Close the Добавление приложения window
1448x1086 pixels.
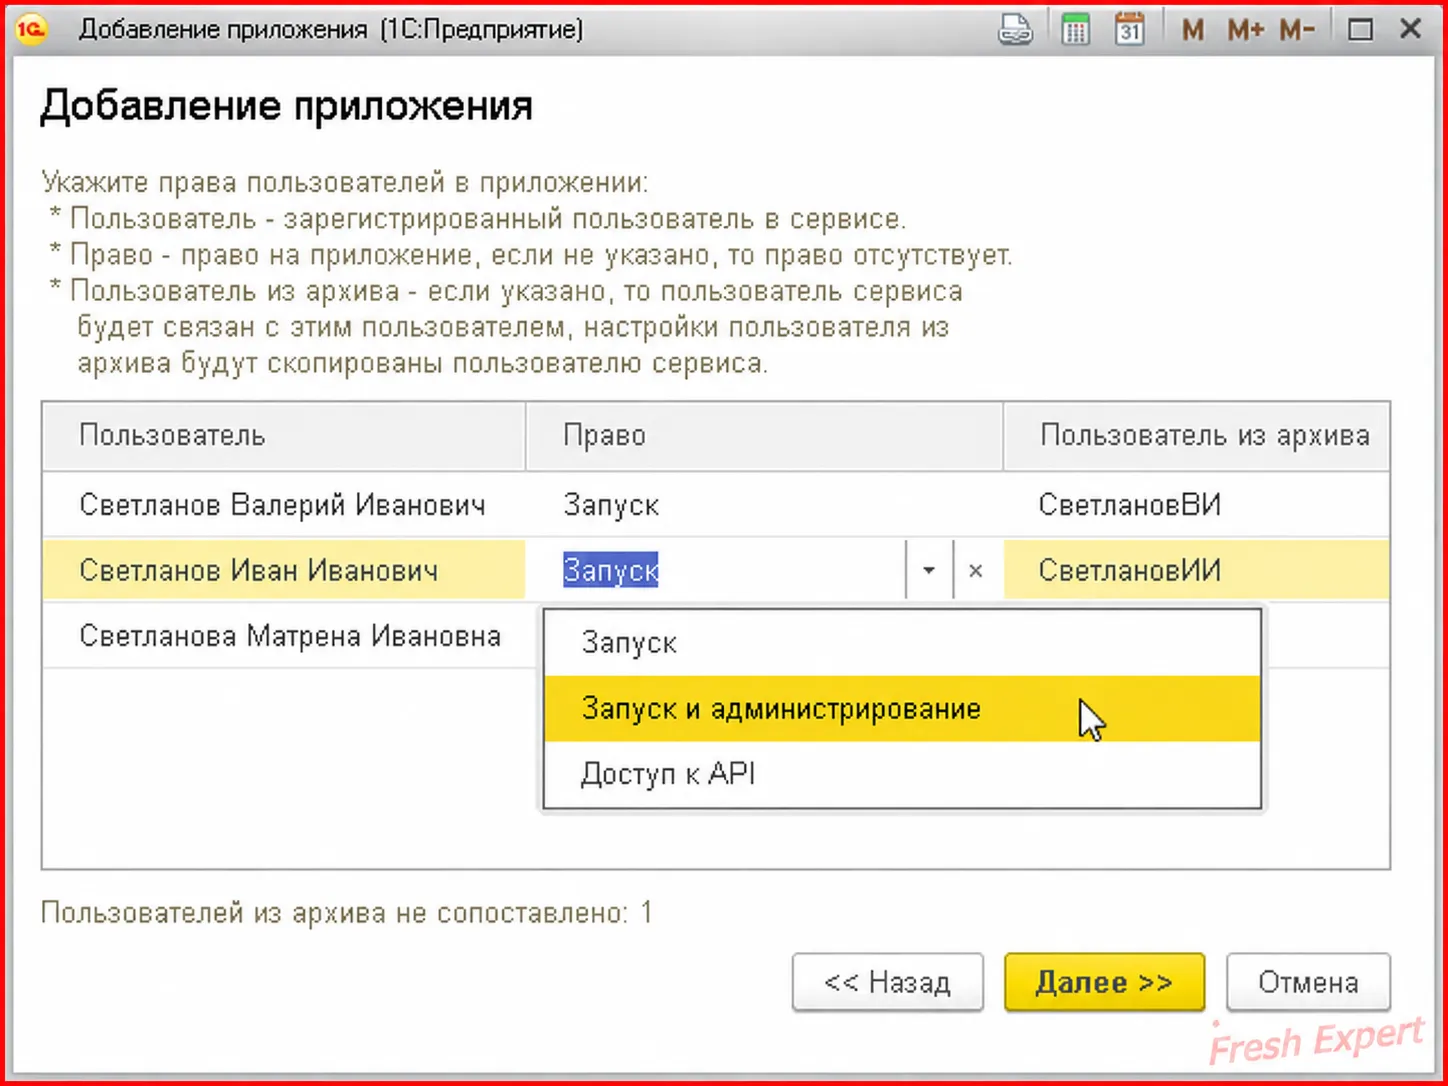[x=1411, y=30]
